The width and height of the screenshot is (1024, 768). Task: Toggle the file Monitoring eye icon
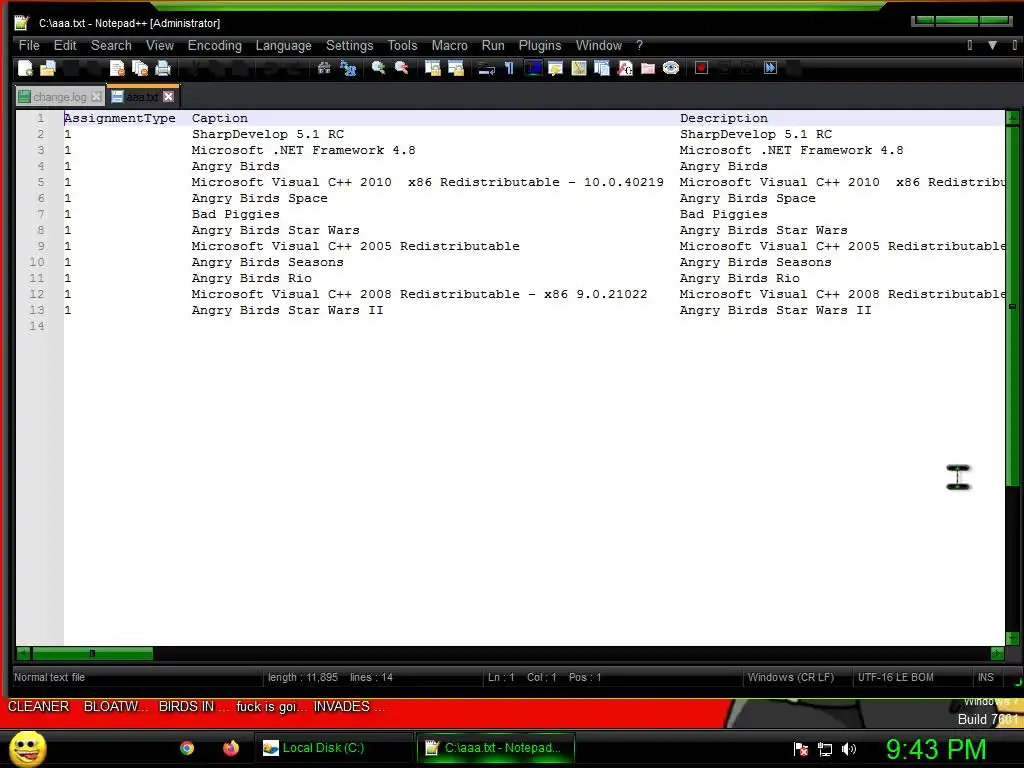click(671, 68)
